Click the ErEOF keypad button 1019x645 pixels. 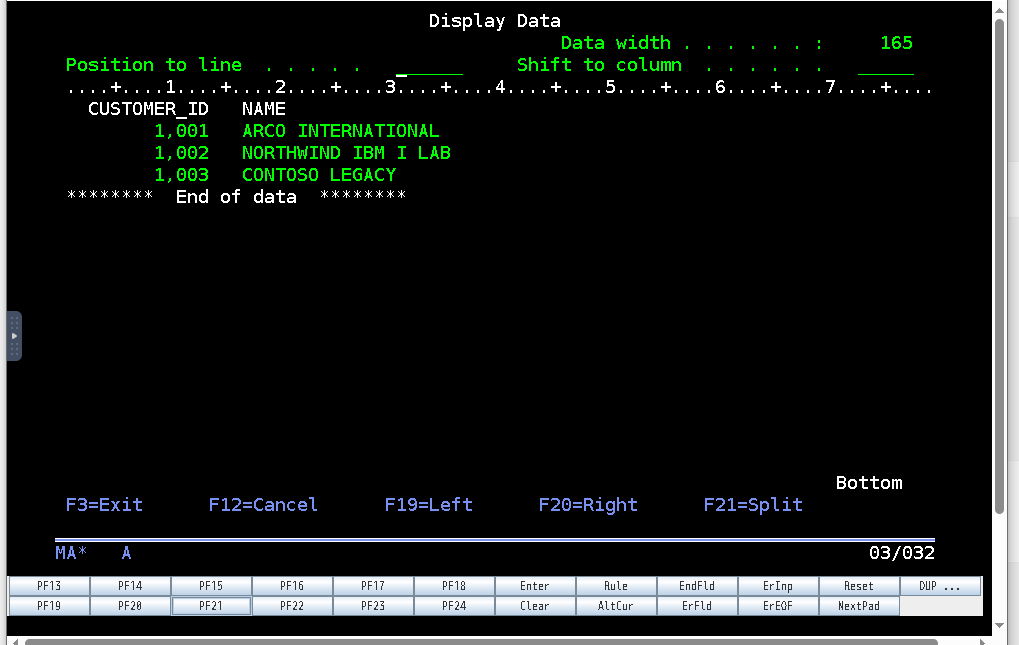click(x=778, y=606)
